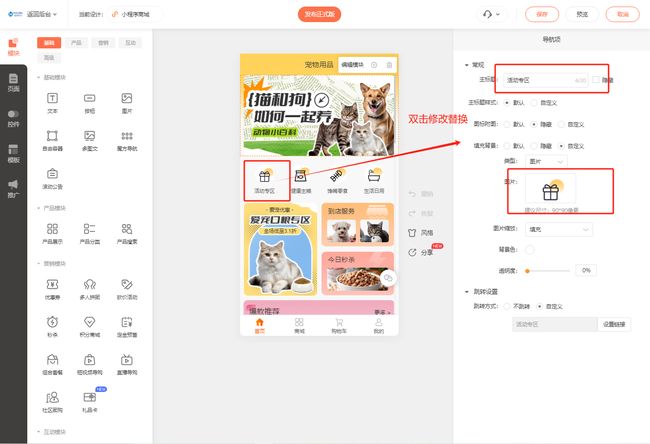Select 默认 for 图标附图
The height and width of the screenshot is (444, 650).
click(507, 124)
